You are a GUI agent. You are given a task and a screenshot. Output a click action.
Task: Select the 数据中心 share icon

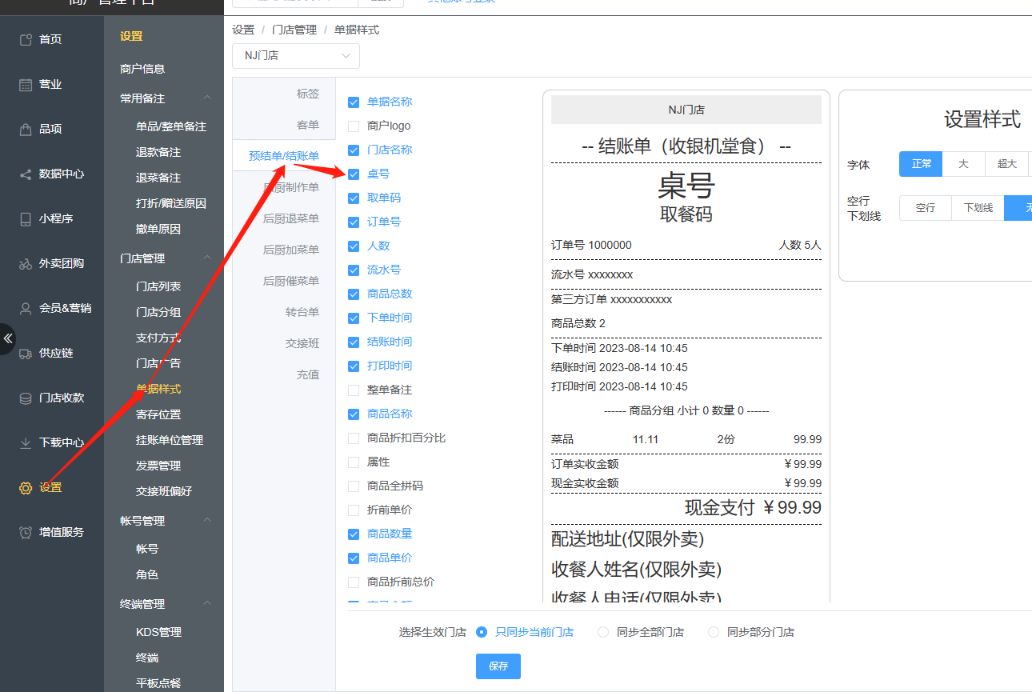(x=26, y=174)
